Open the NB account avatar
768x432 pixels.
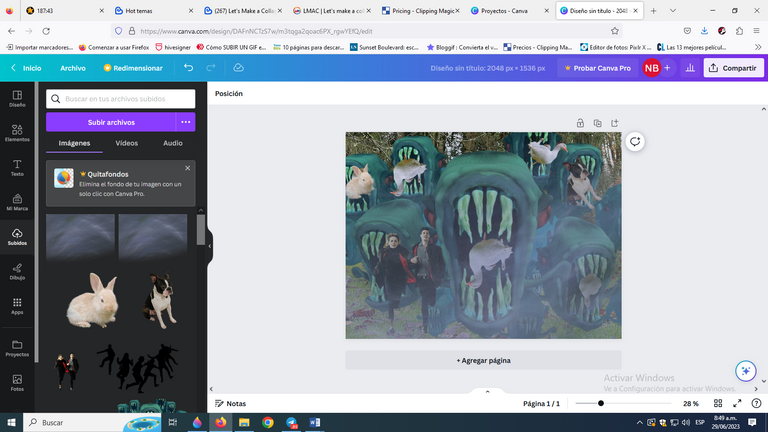coord(651,68)
